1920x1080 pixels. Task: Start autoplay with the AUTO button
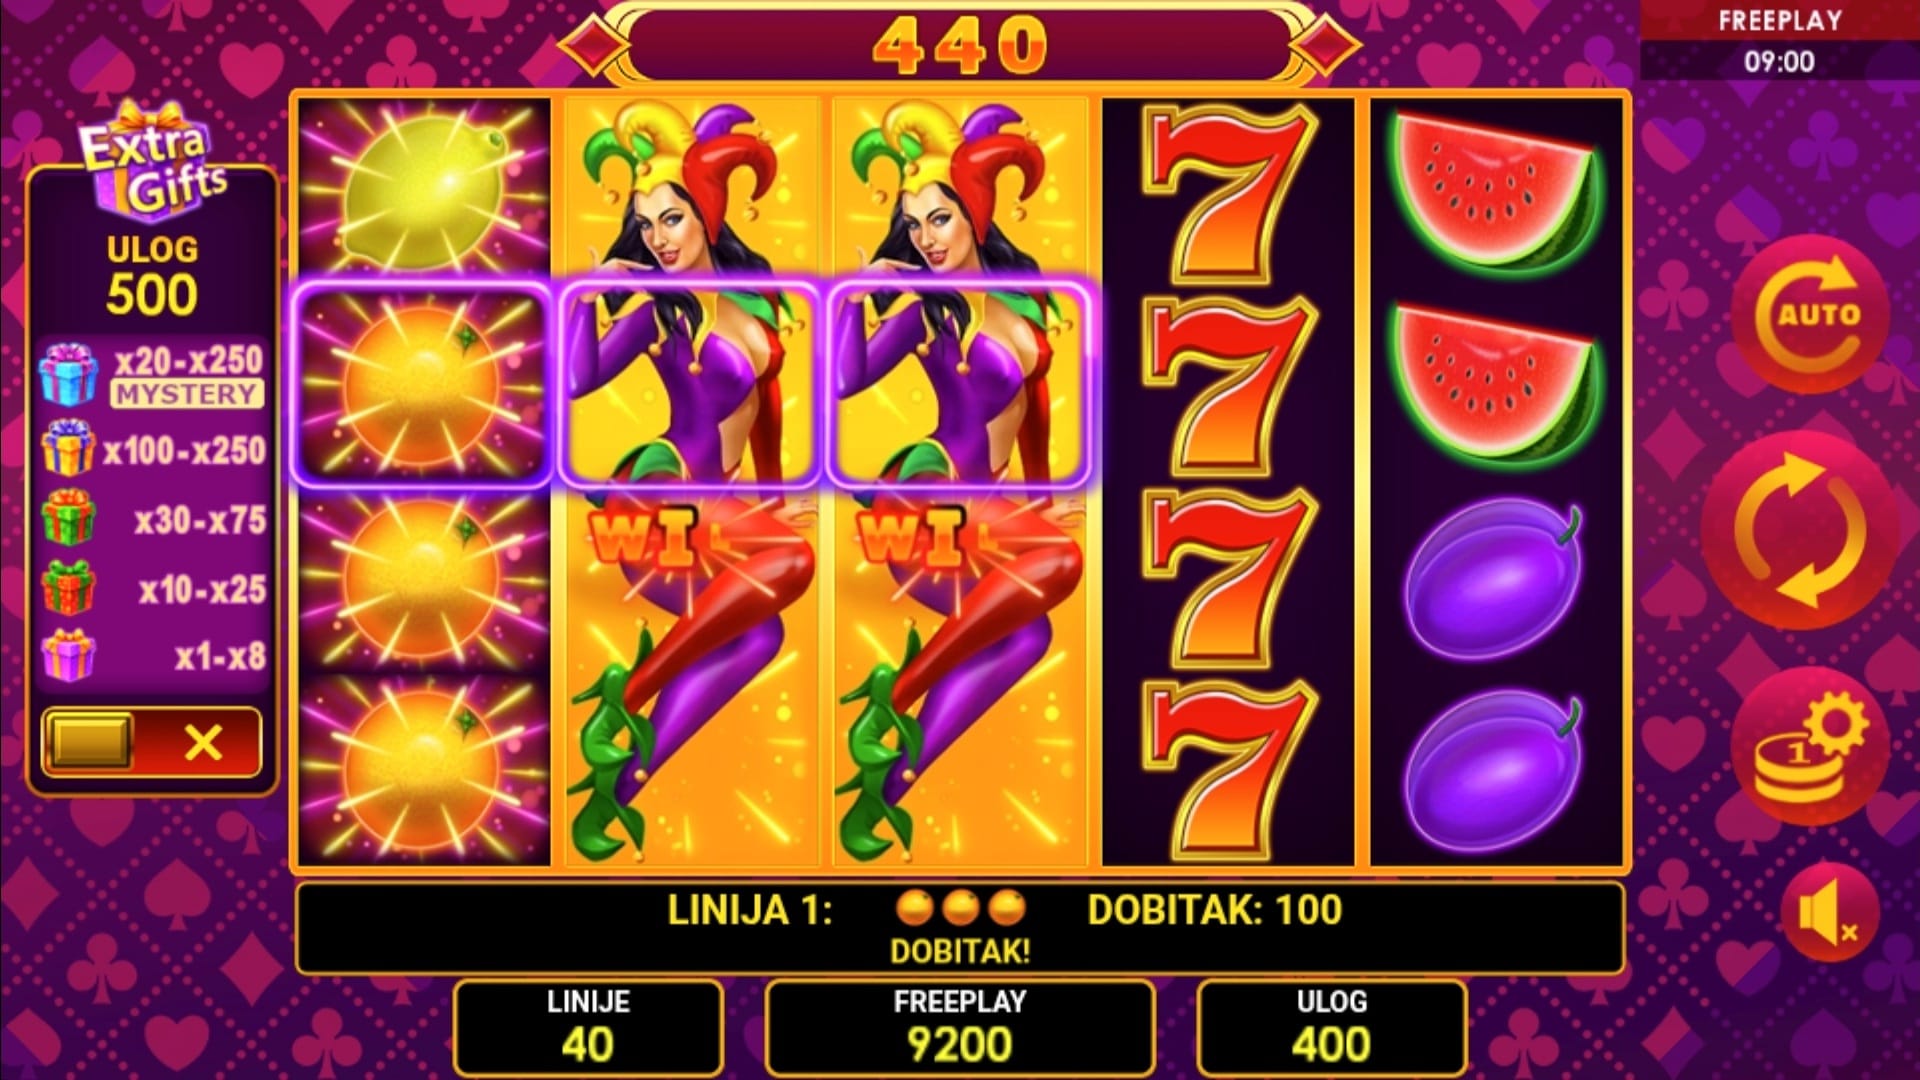click(x=1811, y=313)
